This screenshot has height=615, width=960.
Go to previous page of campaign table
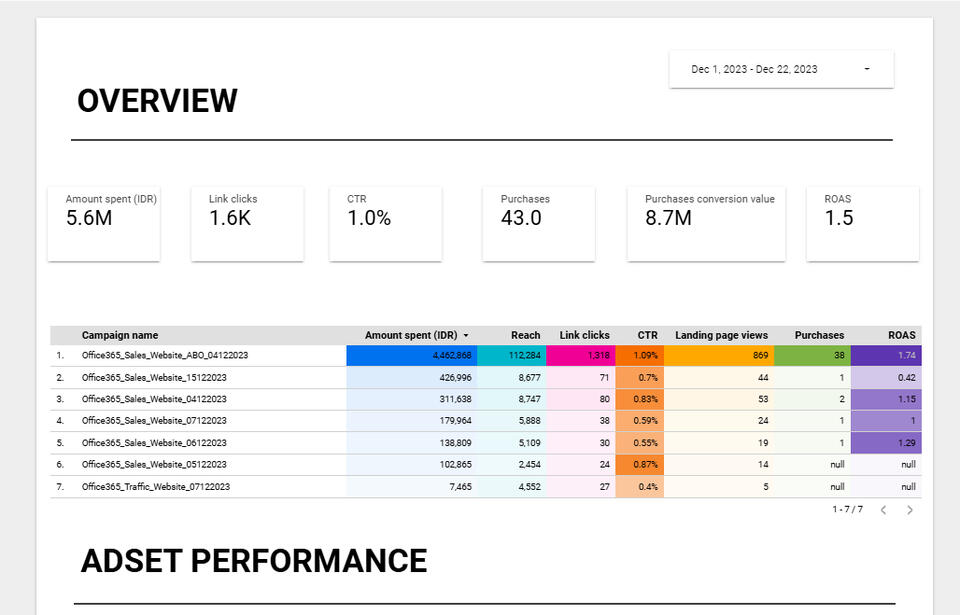pyautogui.click(x=883, y=510)
